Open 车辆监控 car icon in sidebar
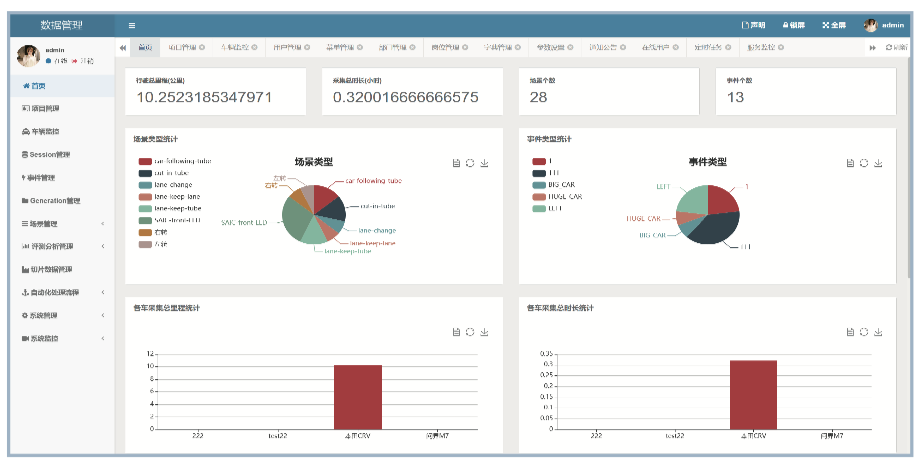This screenshot has height=468, width=922. 25,132
